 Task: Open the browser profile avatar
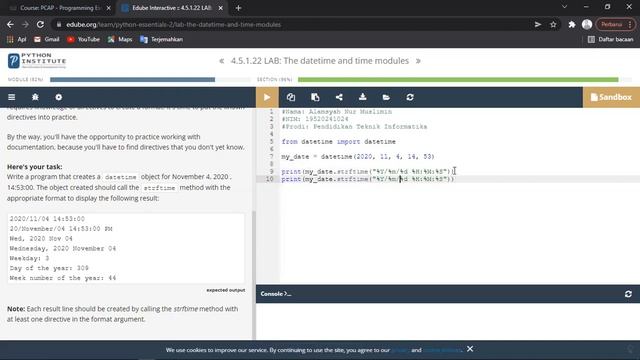point(587,24)
